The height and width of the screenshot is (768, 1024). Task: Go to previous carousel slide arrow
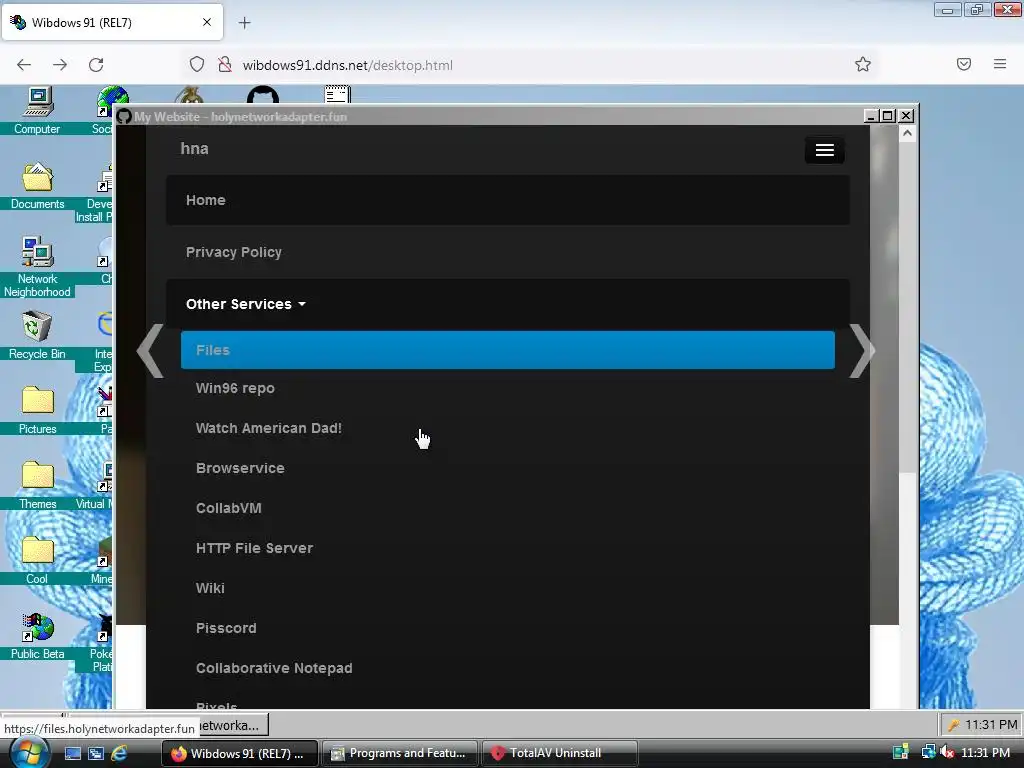pos(151,351)
